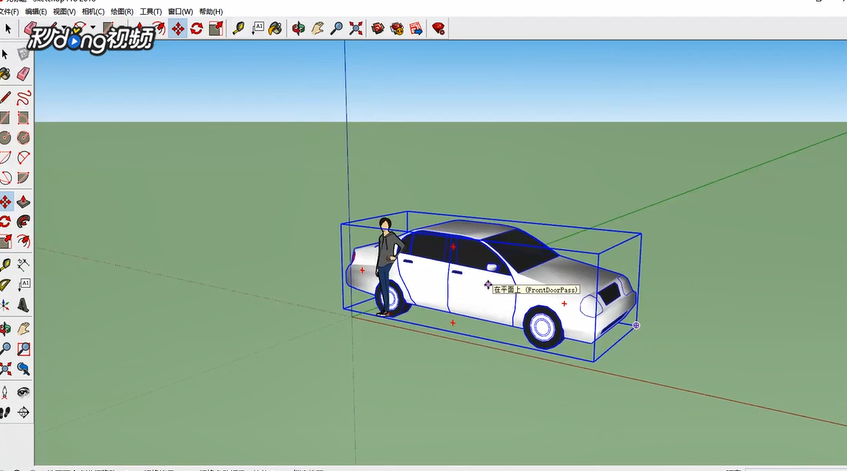Image resolution: width=847 pixels, height=471 pixels.
Task: Select the Pie tool in left toolbar
Action: click(x=23, y=178)
